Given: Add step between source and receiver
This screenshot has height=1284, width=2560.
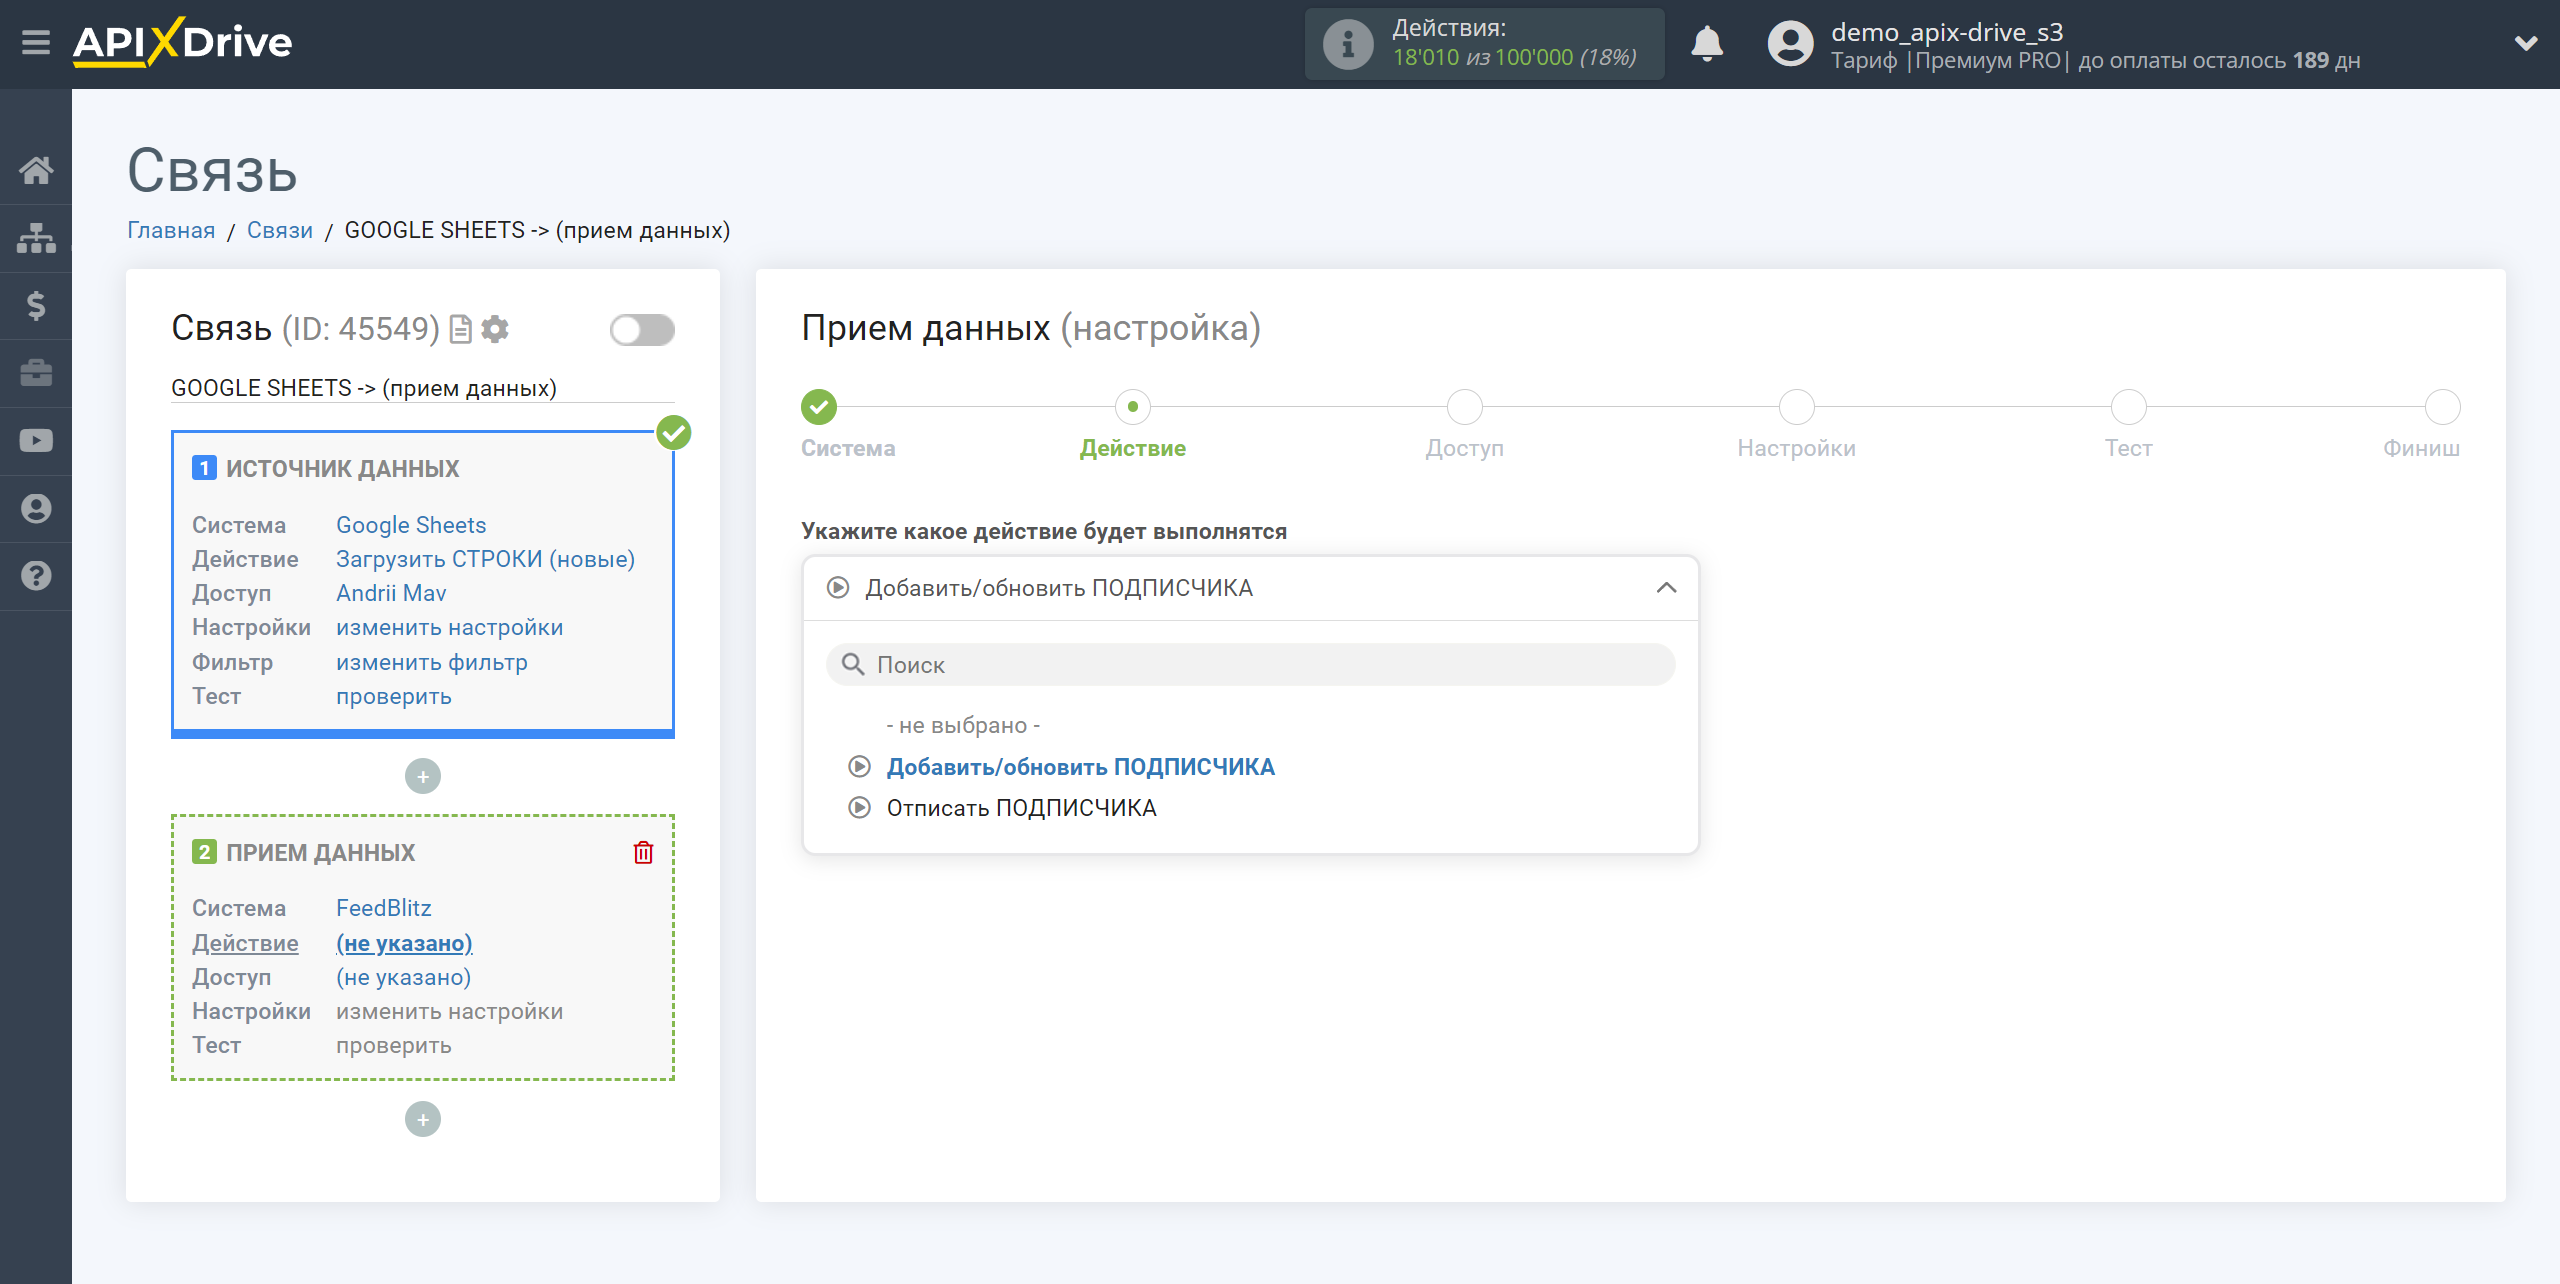Looking at the screenshot, I should coord(423,776).
